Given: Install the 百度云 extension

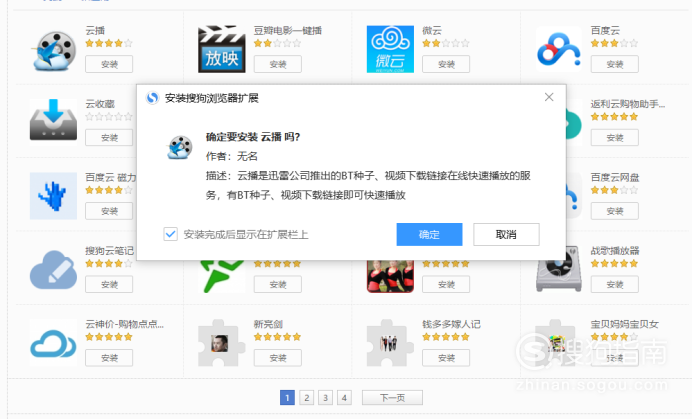Looking at the screenshot, I should (x=615, y=64).
